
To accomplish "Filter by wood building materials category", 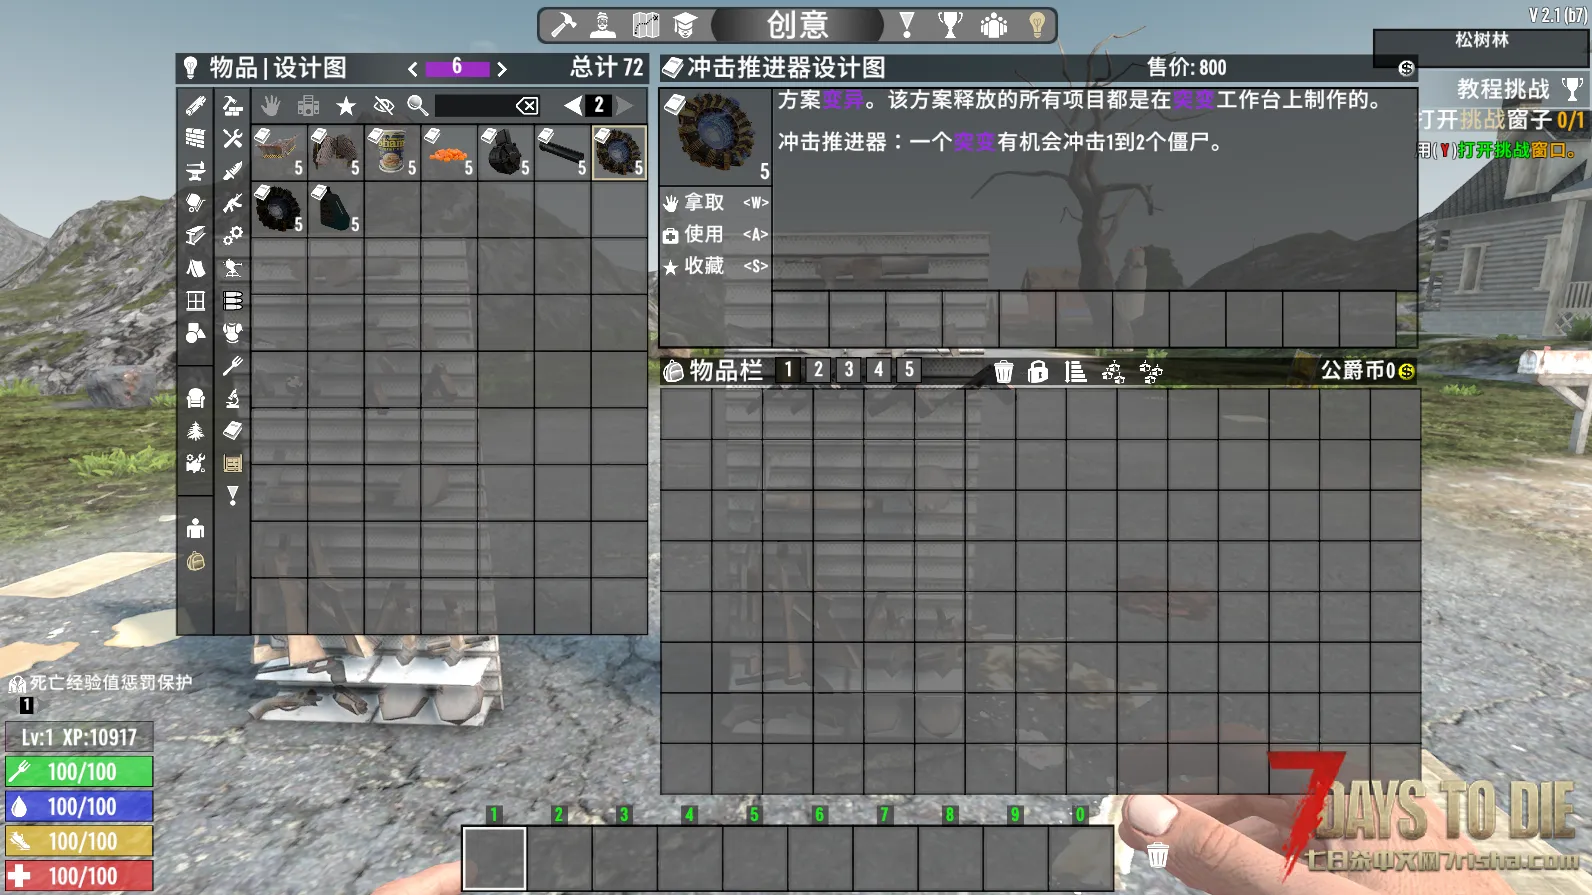I will click(x=196, y=105).
